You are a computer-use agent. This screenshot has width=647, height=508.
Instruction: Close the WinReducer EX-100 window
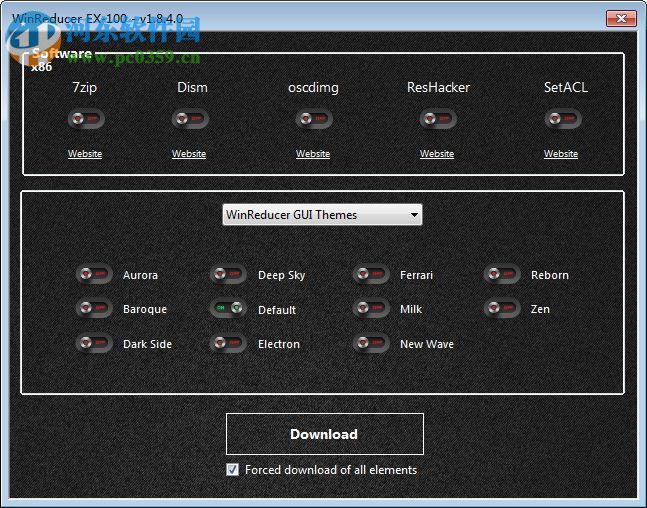pyautogui.click(x=621, y=19)
